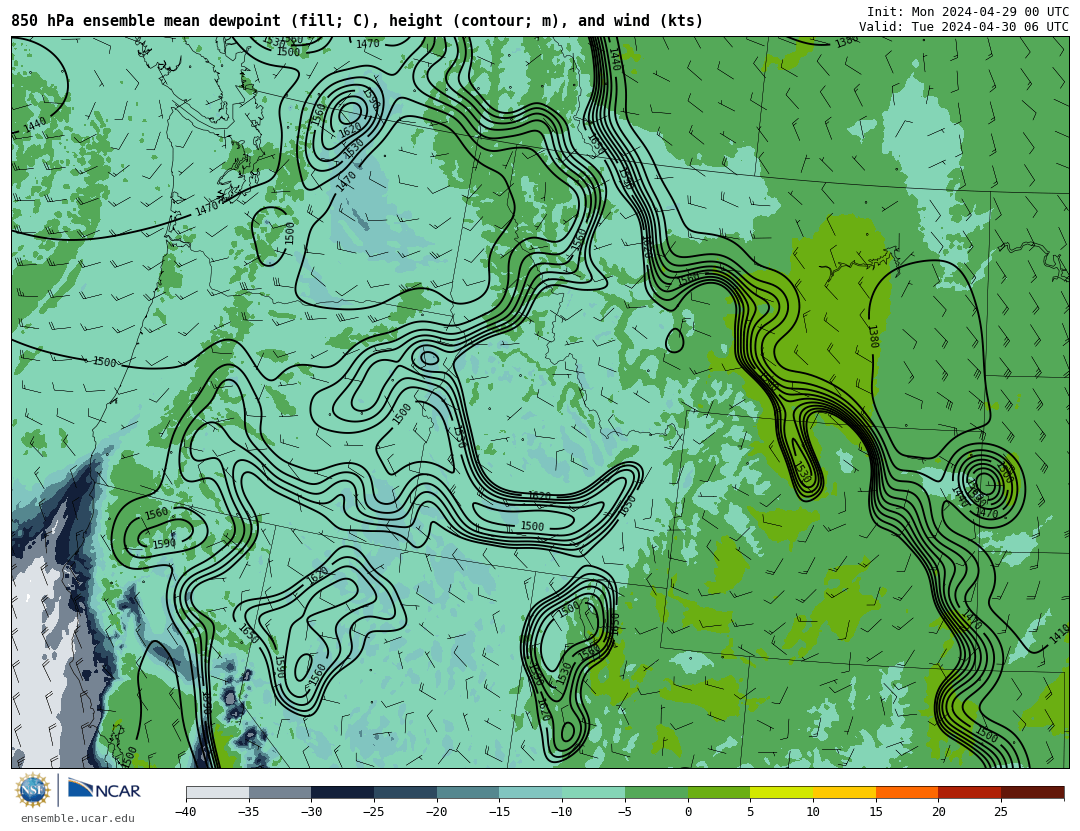Pick the teal -20 to -15 colorbar swatch

pos(468,792)
